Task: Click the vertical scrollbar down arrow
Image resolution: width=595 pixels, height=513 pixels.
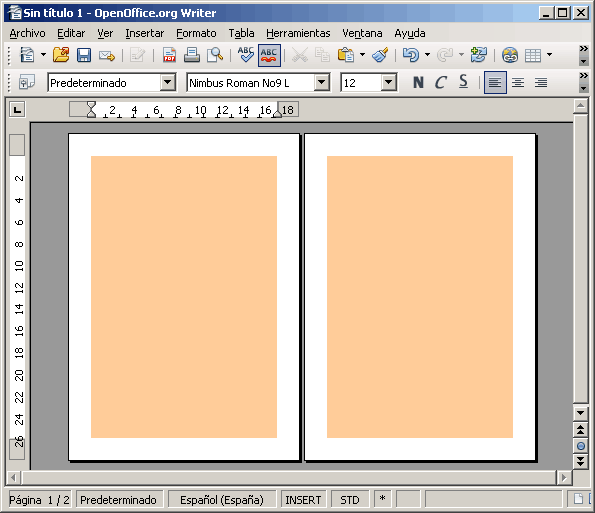Action: coord(581,413)
